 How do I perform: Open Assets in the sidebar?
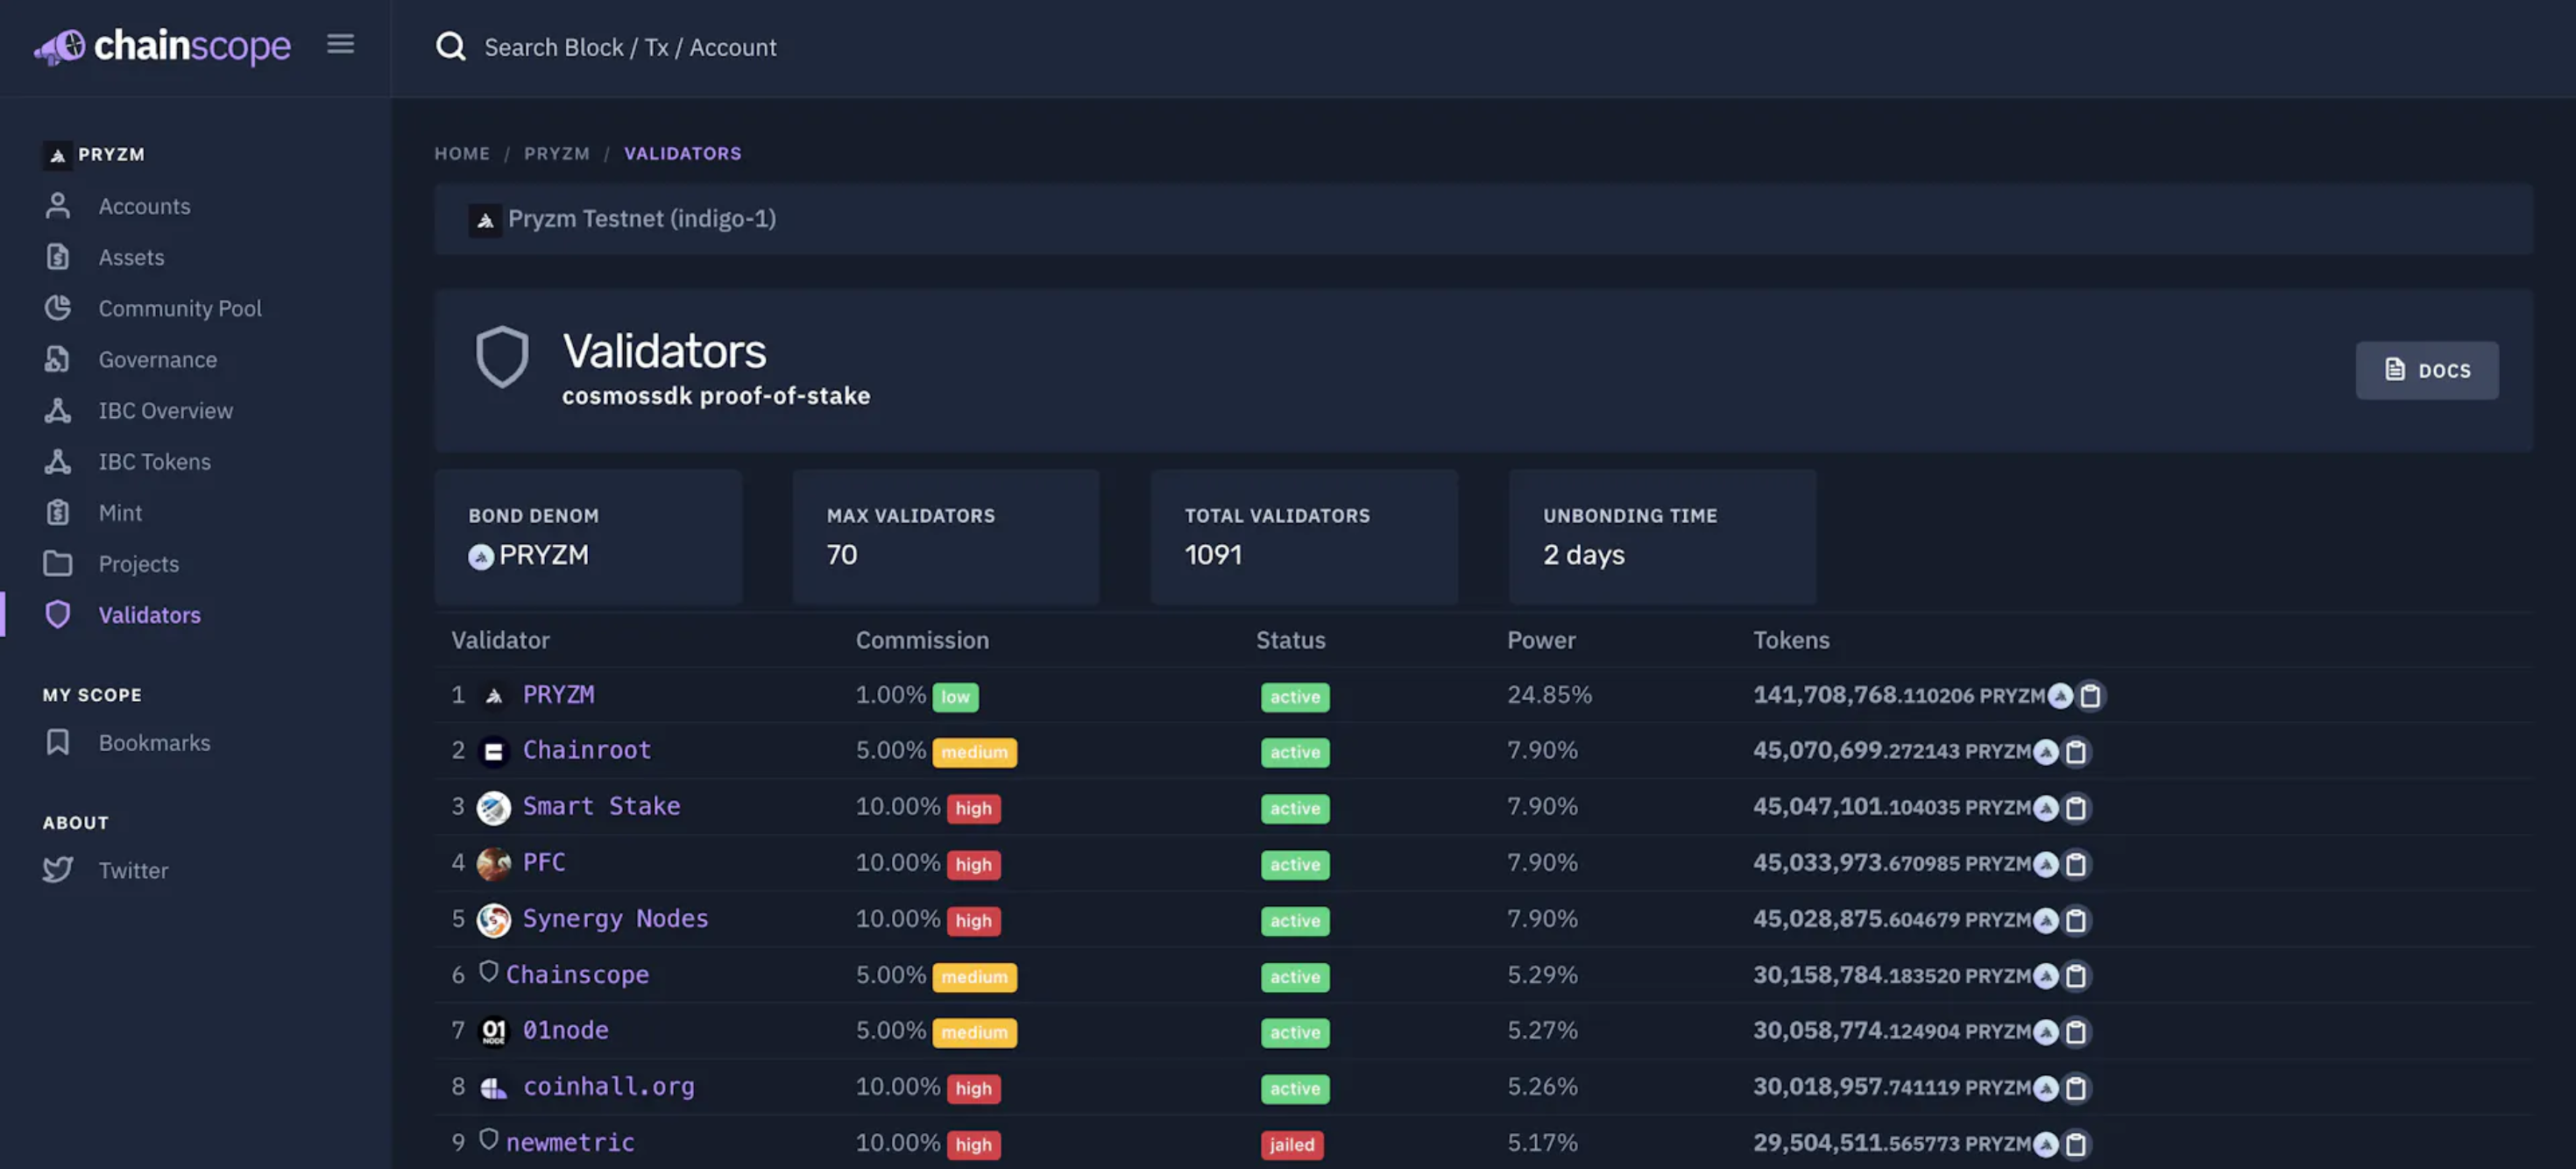tap(131, 257)
